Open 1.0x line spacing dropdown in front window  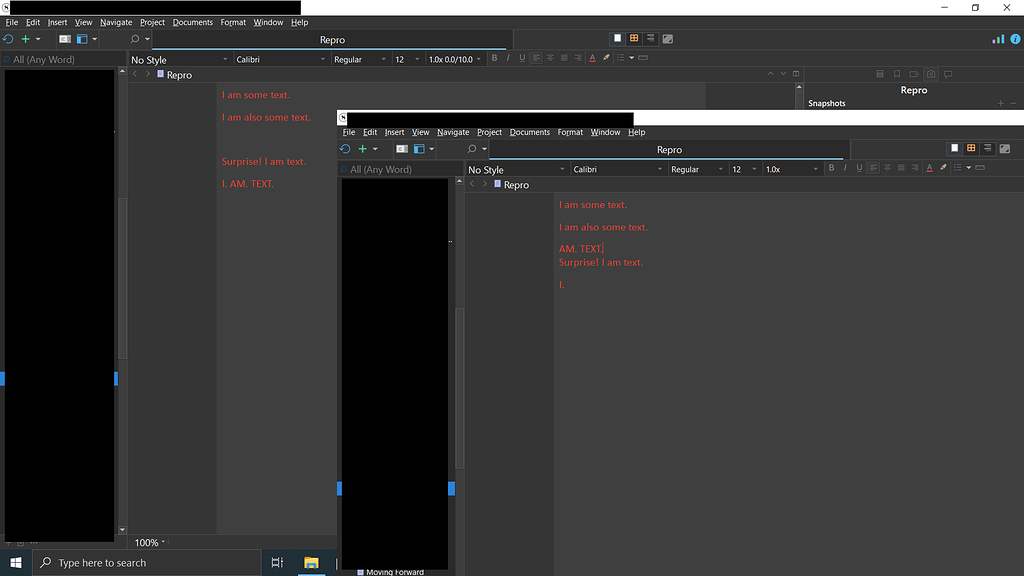coord(792,169)
